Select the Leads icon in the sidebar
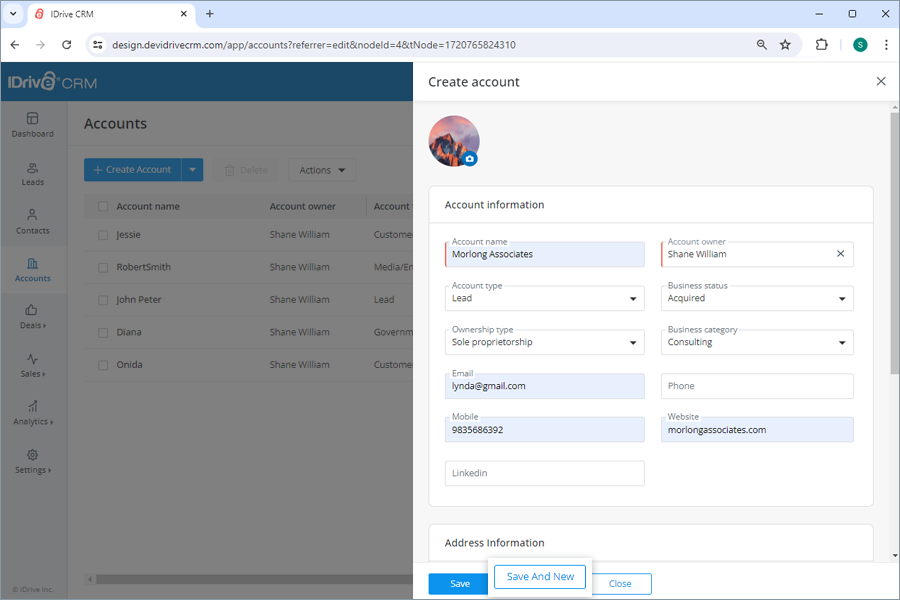 (32, 173)
